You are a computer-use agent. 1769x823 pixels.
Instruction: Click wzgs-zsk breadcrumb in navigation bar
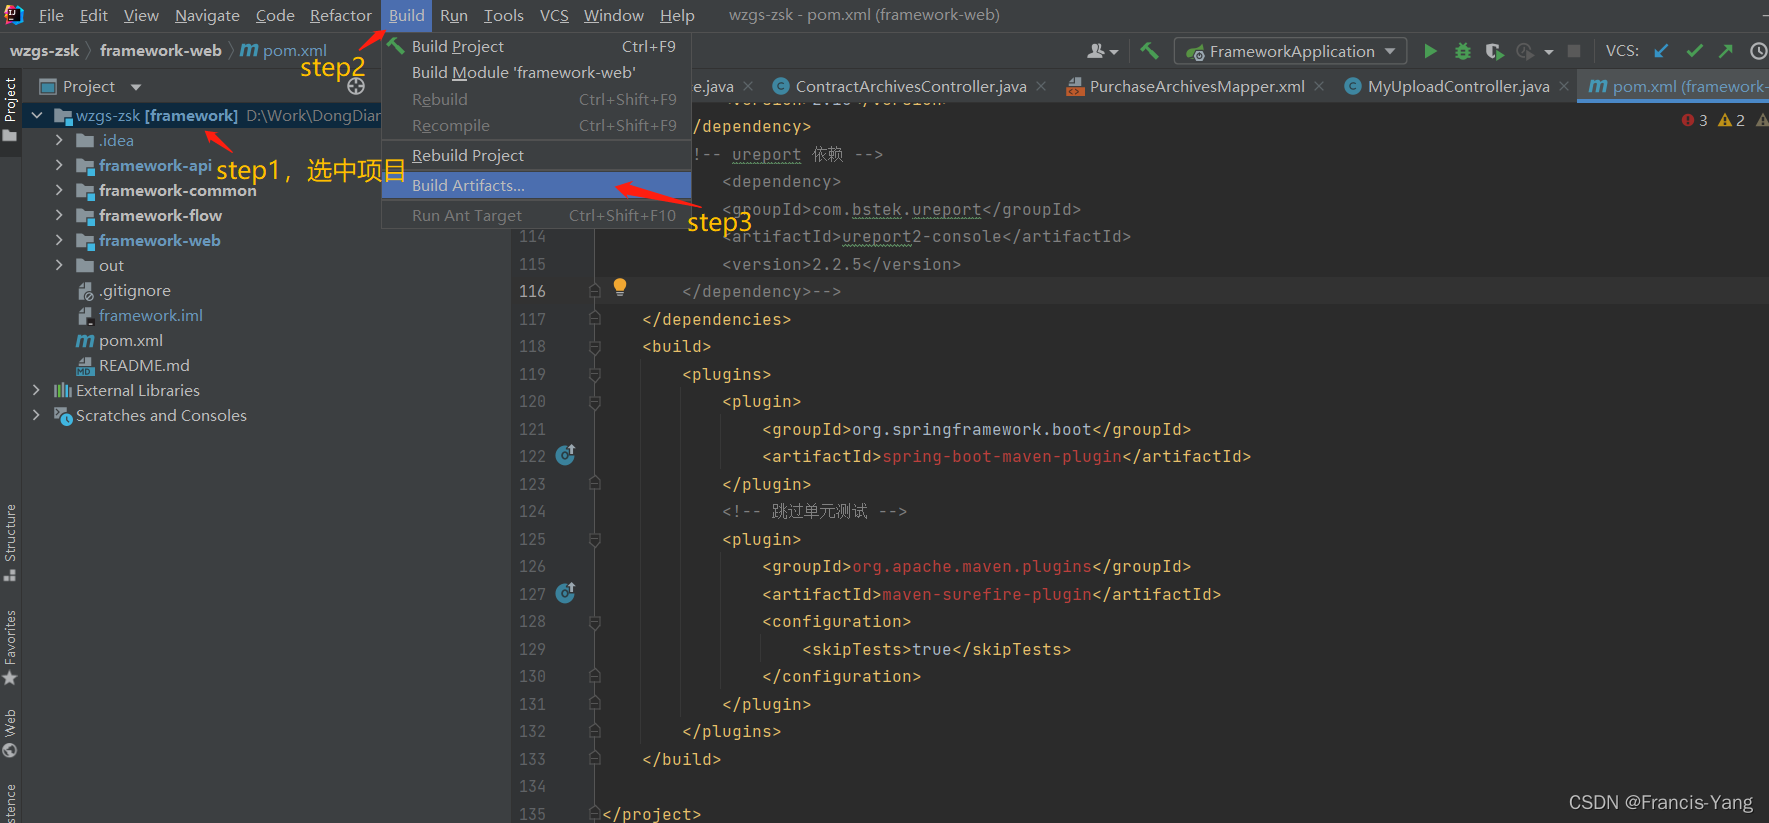coord(44,51)
